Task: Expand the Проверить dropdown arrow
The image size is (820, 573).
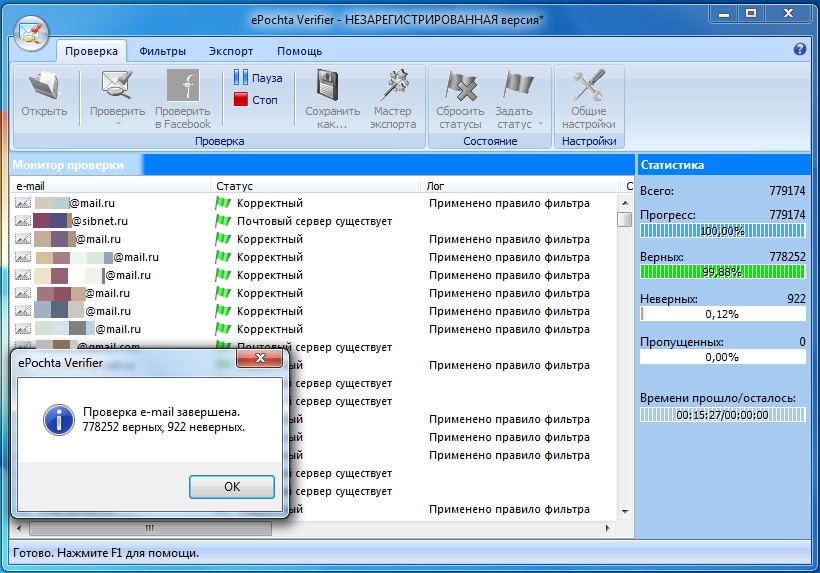Action: (x=117, y=125)
